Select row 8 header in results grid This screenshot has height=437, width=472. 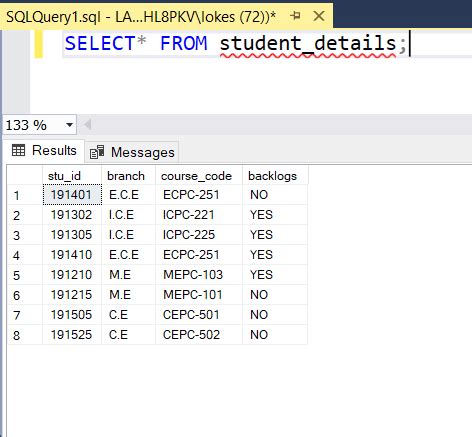pyautogui.click(x=25, y=335)
